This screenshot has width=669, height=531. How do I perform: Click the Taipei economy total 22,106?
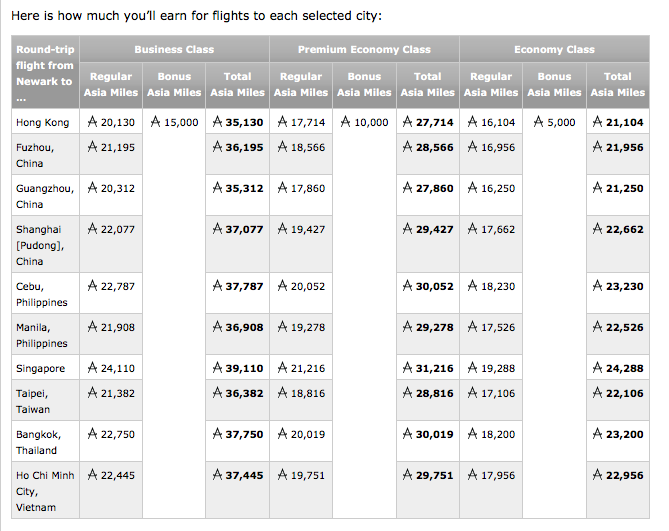pyautogui.click(x=623, y=393)
